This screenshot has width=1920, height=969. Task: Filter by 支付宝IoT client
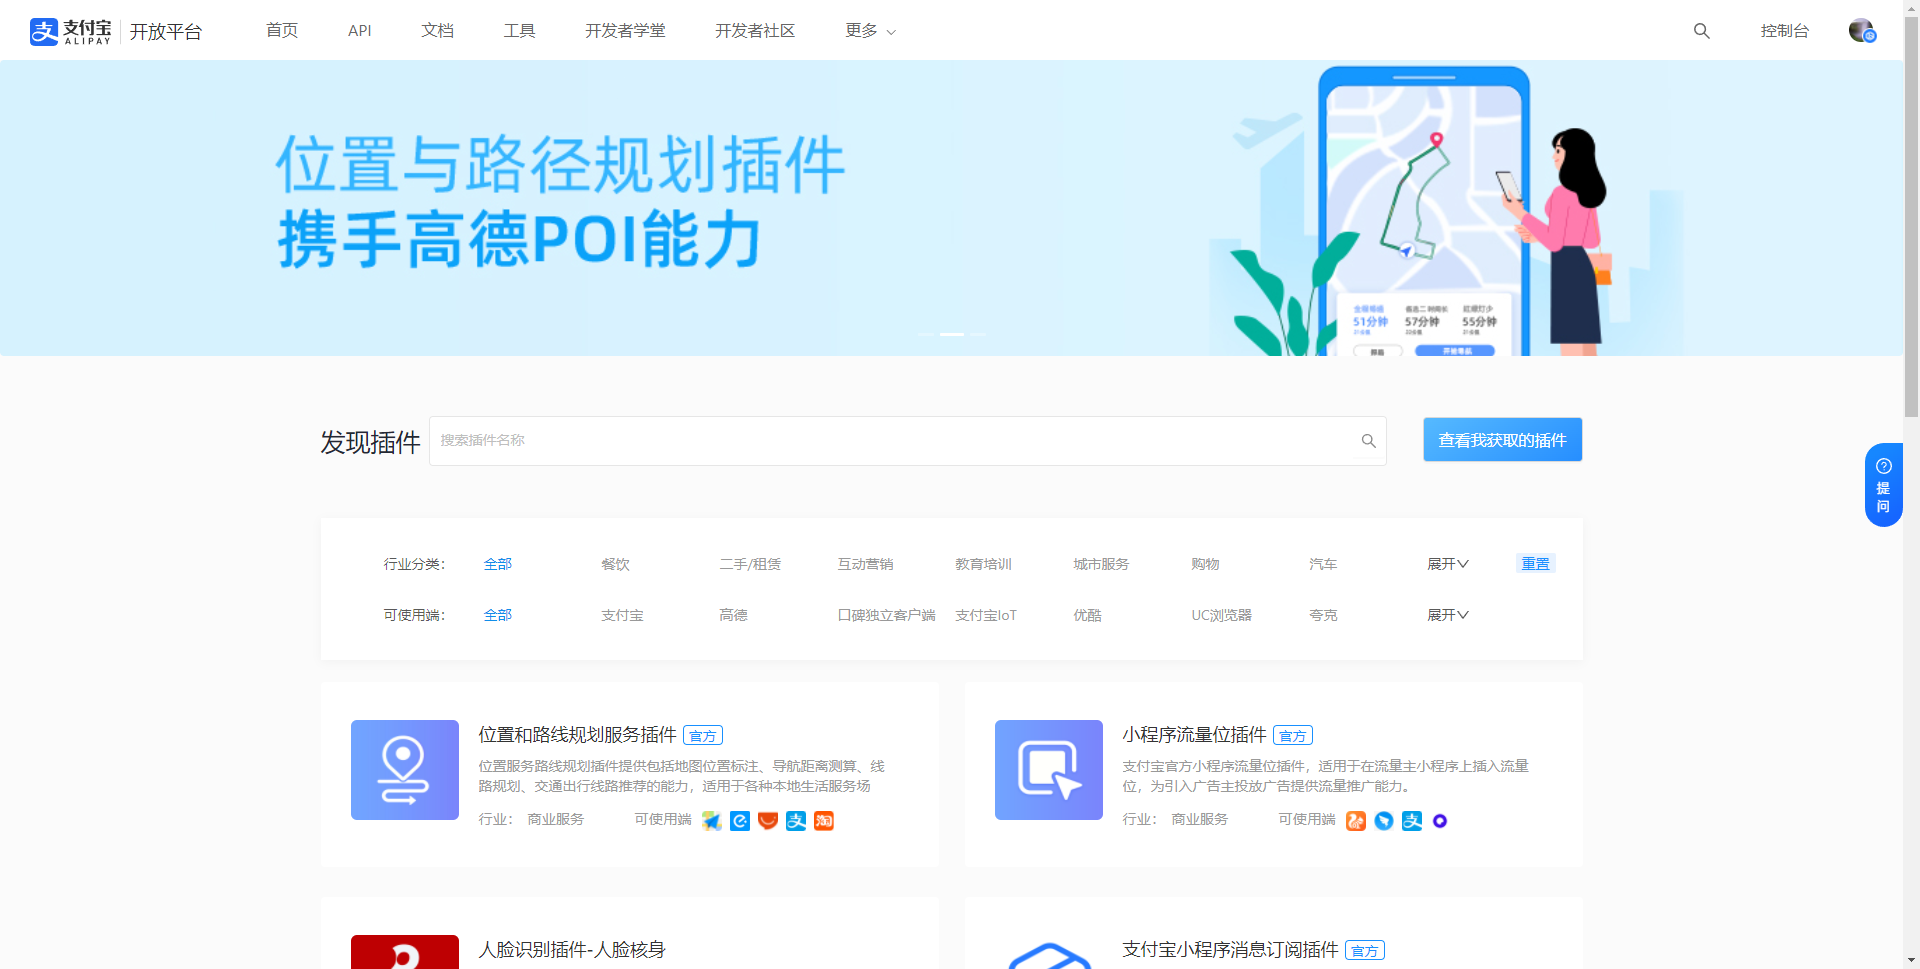tap(986, 615)
